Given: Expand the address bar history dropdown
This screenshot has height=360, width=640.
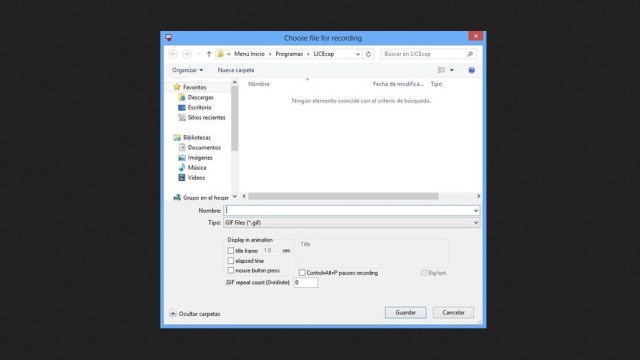Looking at the screenshot, I should (x=358, y=54).
